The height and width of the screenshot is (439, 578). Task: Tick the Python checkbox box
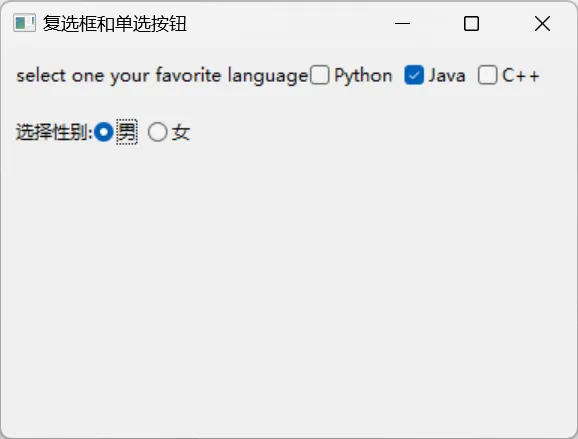[319, 75]
